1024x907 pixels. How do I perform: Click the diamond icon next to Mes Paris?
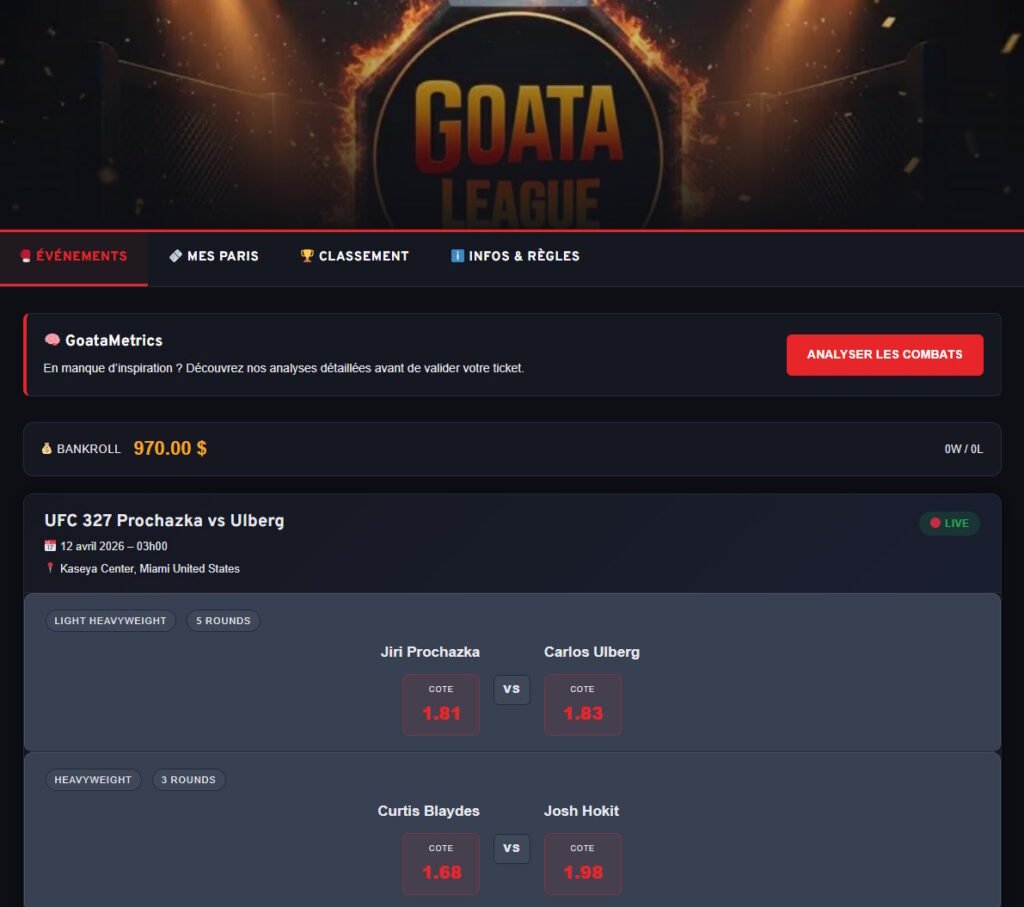[x=177, y=256]
